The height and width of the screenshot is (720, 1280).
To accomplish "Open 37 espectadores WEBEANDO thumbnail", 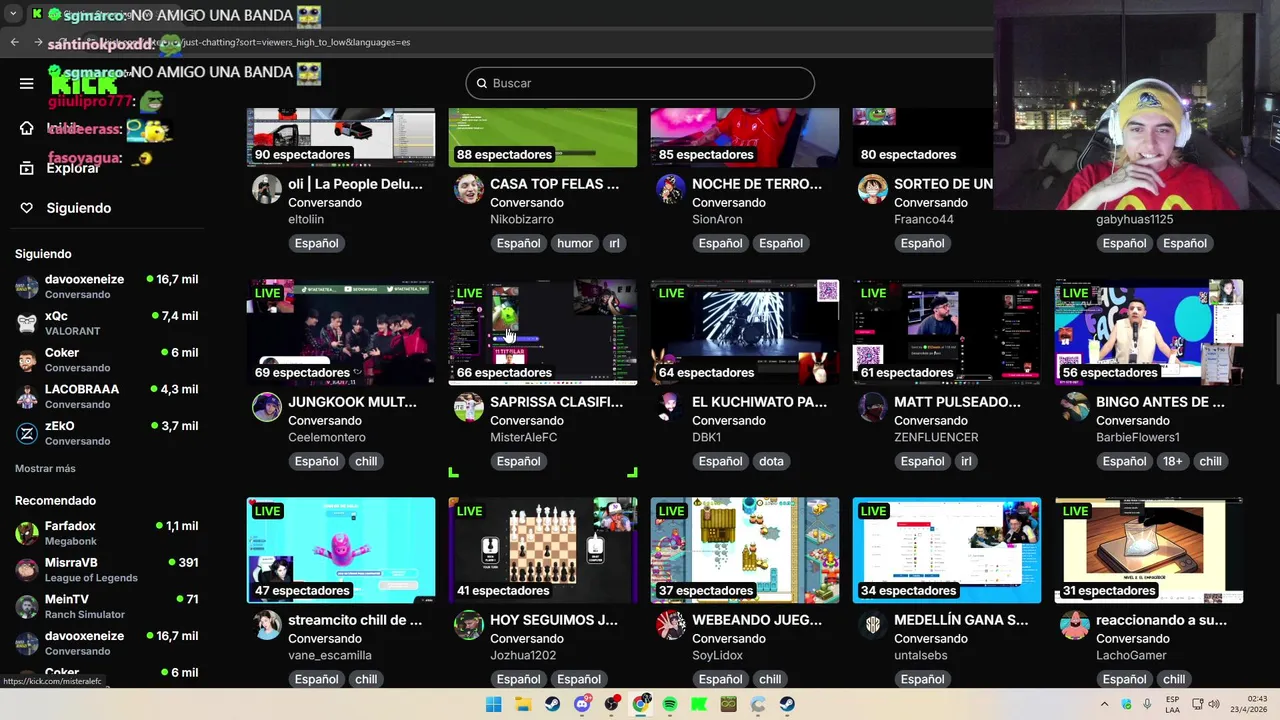I will point(745,550).
